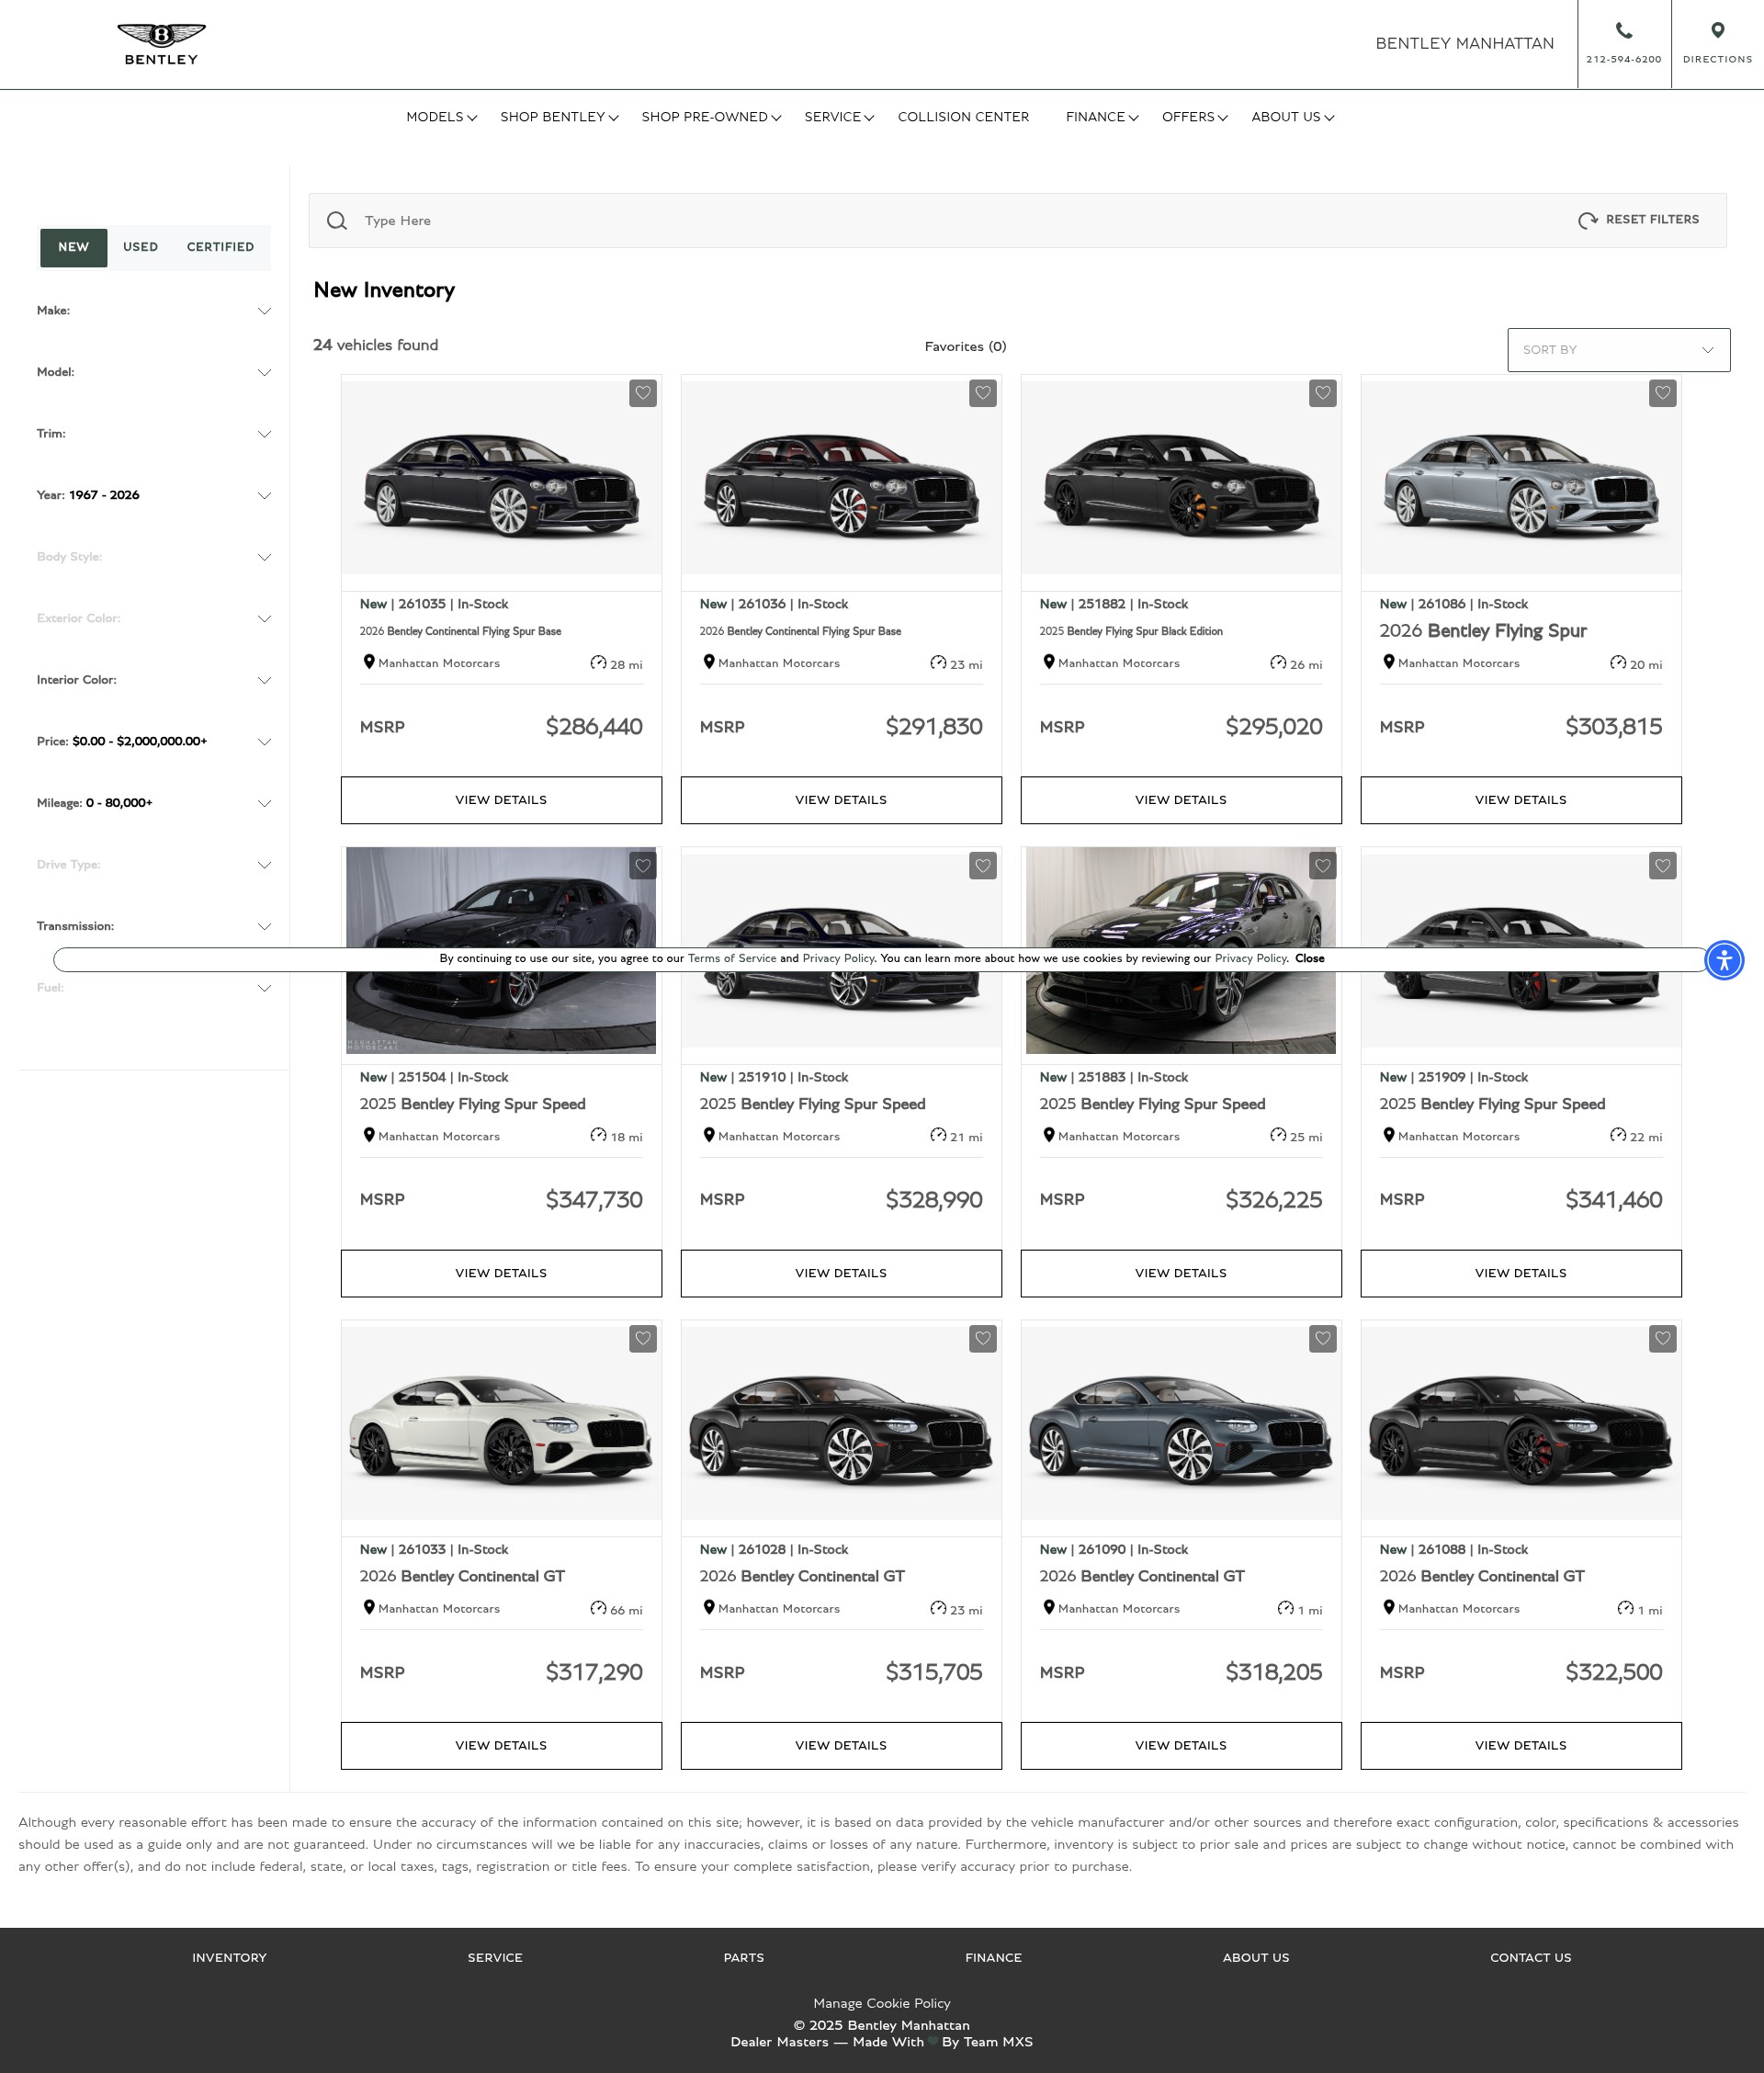The image size is (1764, 2073).
Task: Open the SERVICE nav menu
Action: (x=839, y=117)
